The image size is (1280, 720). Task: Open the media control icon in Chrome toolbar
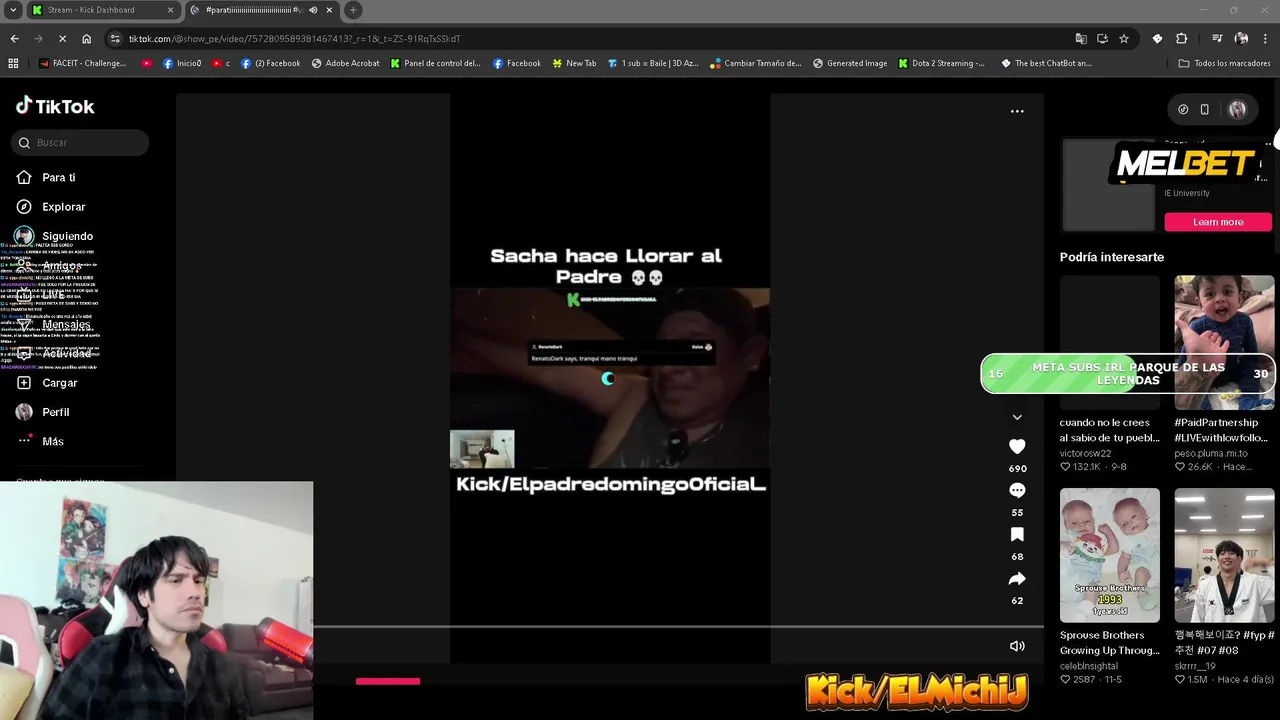coord(1217,38)
